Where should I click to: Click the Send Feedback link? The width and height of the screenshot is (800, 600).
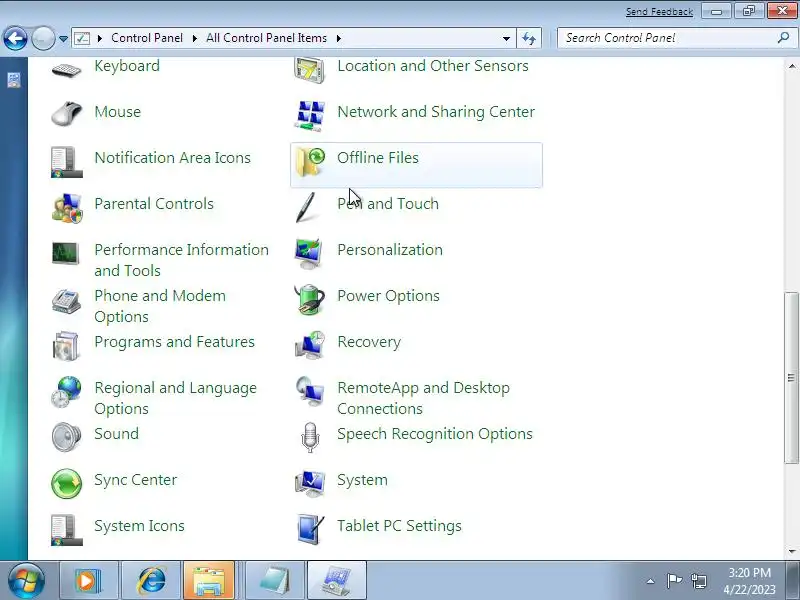click(x=659, y=11)
